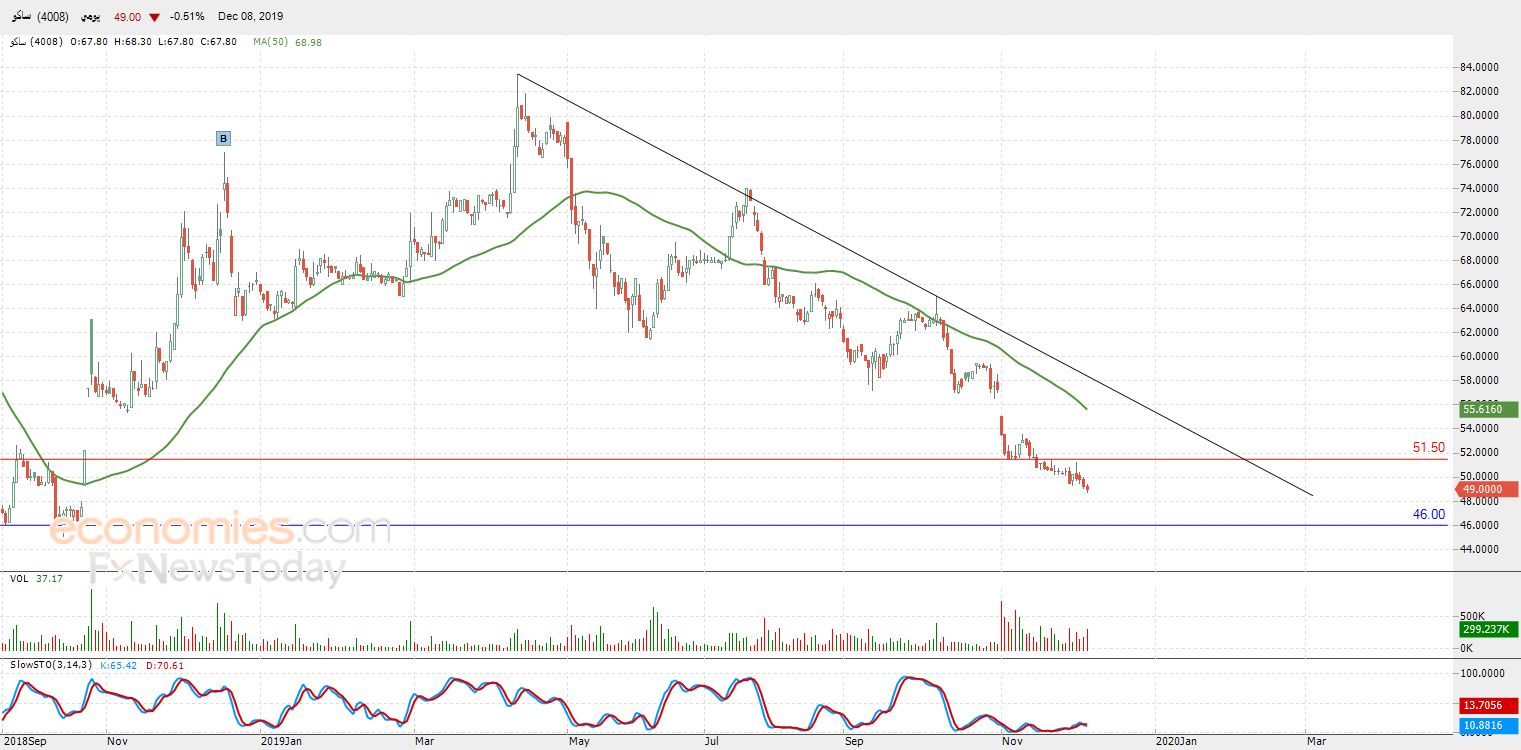The image size is (1521, 750).
Task: Click the K:65.42 stochastic reading
Action: (119, 665)
